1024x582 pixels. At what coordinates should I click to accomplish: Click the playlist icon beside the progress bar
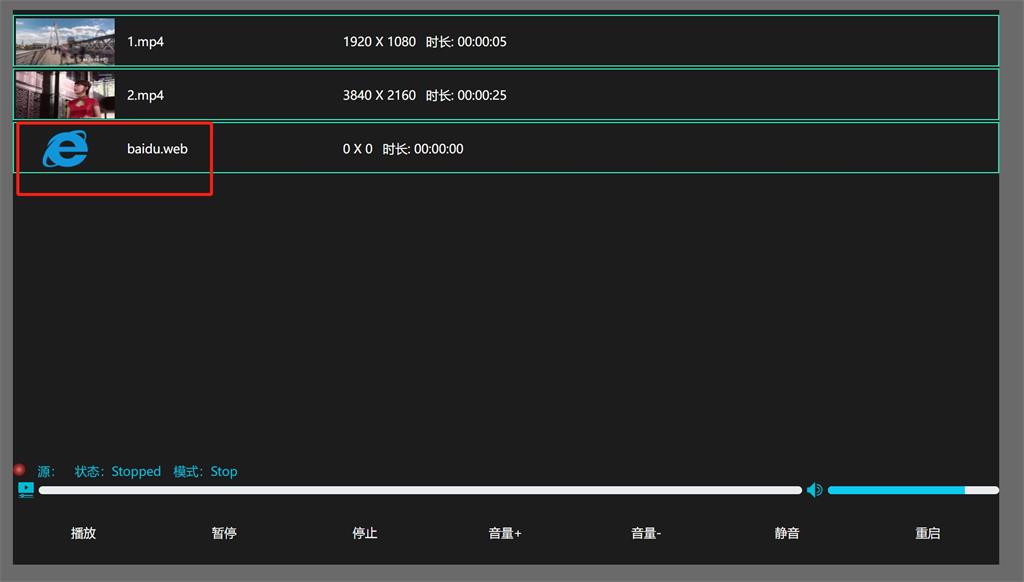pos(25,490)
